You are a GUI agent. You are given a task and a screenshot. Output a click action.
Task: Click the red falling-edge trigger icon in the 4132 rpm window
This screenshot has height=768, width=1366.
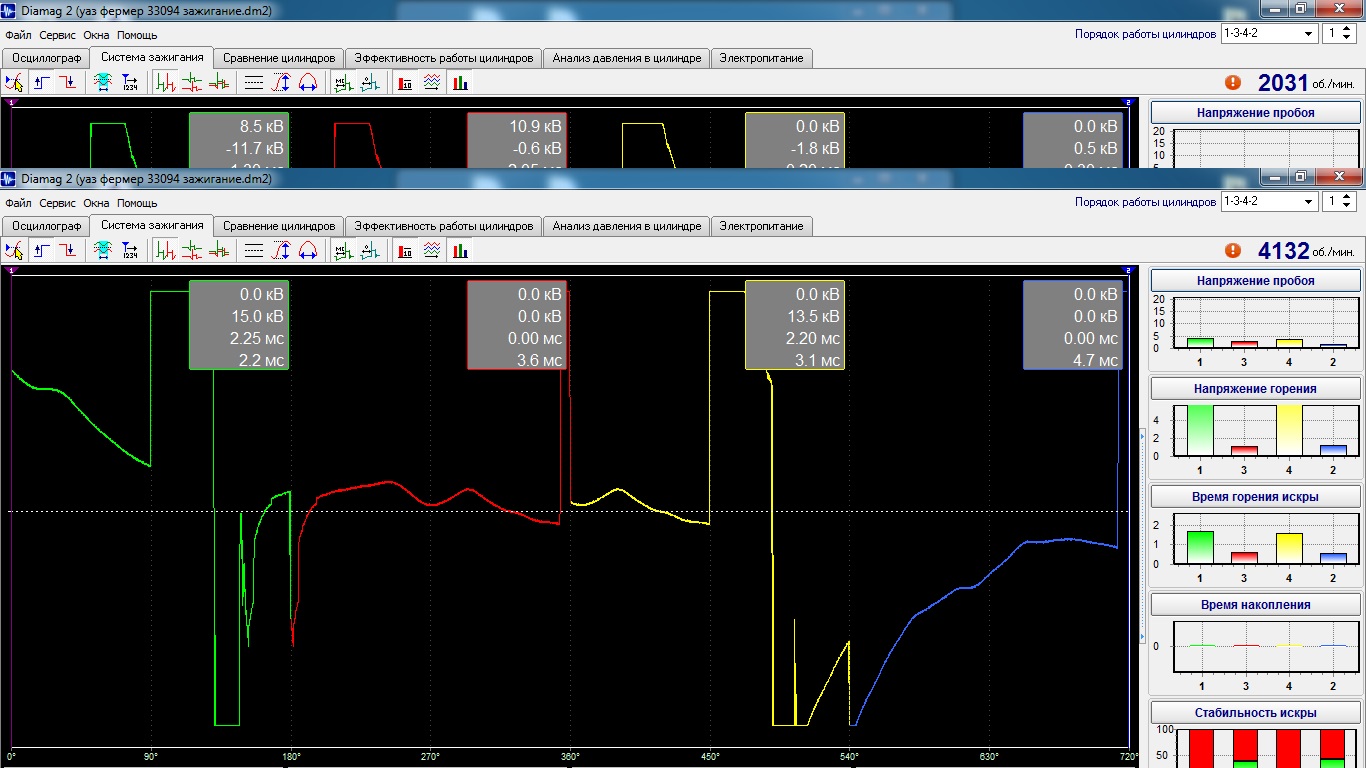coord(67,250)
